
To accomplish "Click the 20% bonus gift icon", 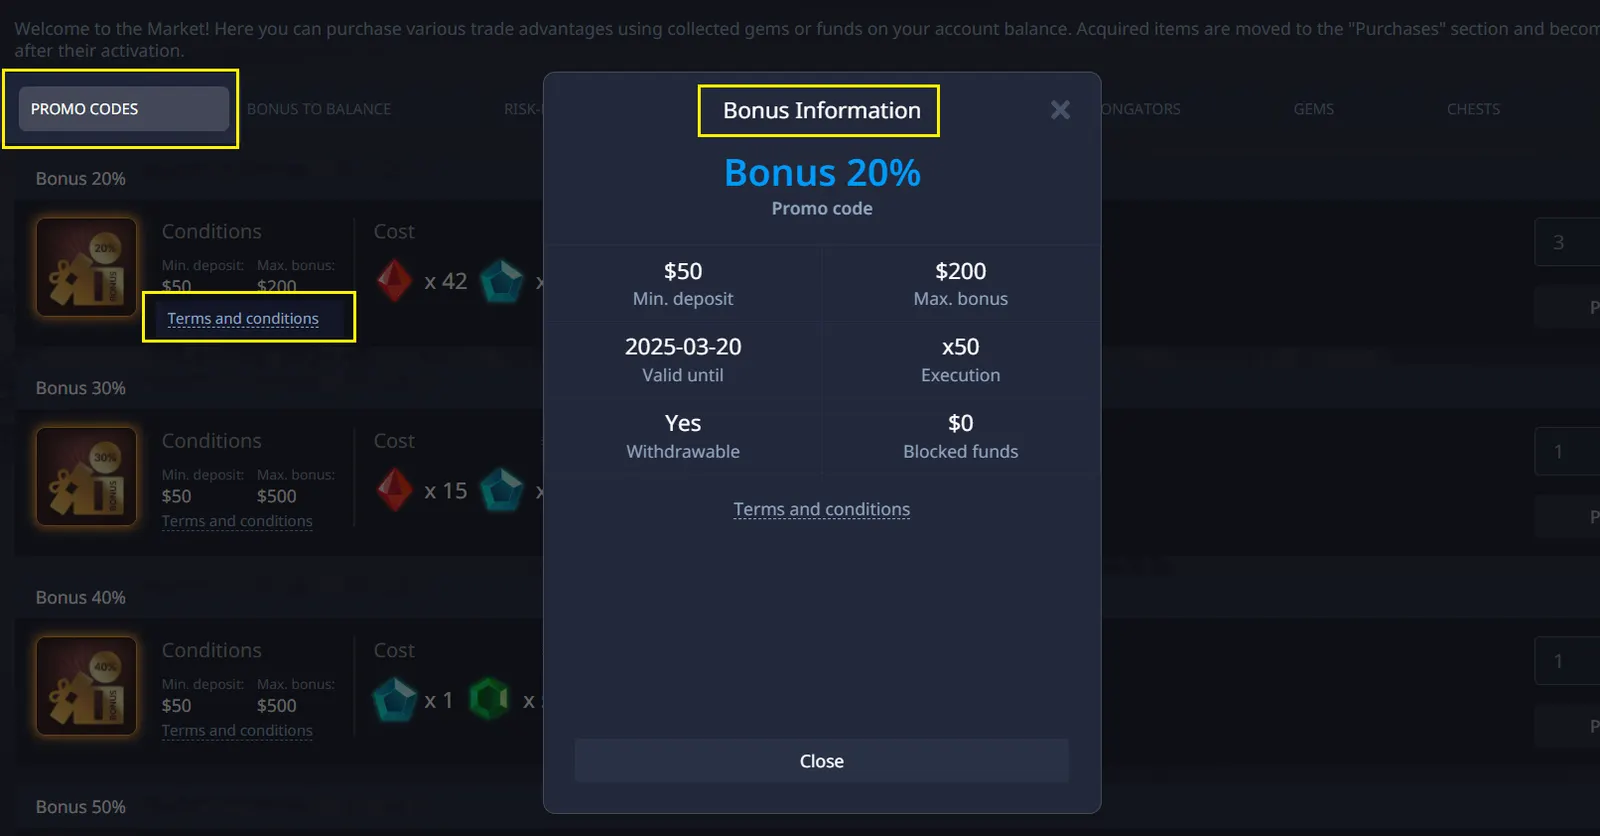I will coord(86,267).
